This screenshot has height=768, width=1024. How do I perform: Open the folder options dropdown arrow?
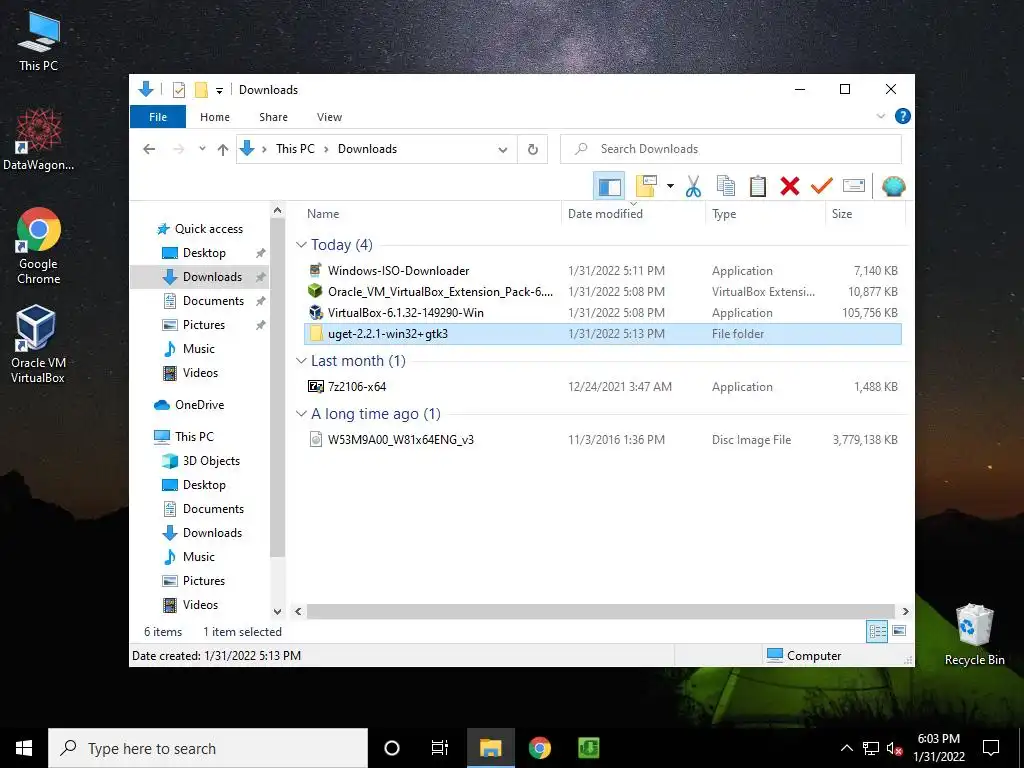pyautogui.click(x=670, y=186)
